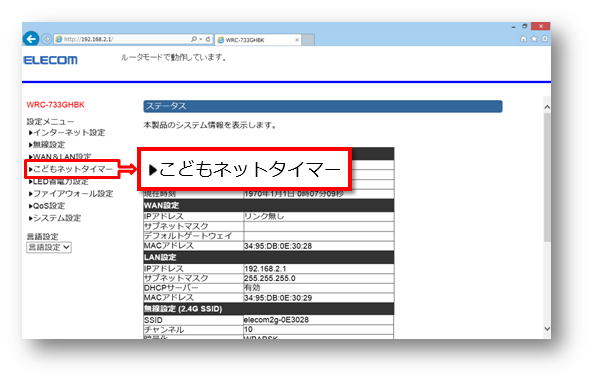Click the SSID value elecom2g-0E3028
This screenshot has height=381, width=593.
276,320
